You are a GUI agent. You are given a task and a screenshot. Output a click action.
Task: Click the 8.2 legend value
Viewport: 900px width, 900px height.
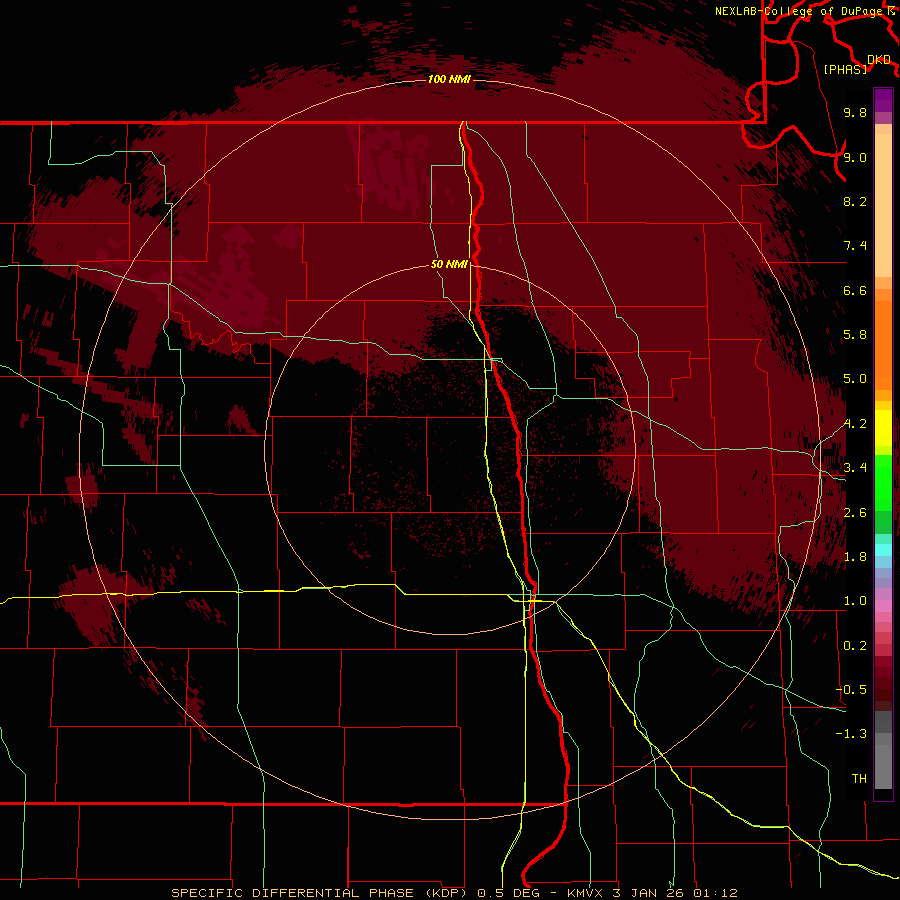click(x=855, y=201)
